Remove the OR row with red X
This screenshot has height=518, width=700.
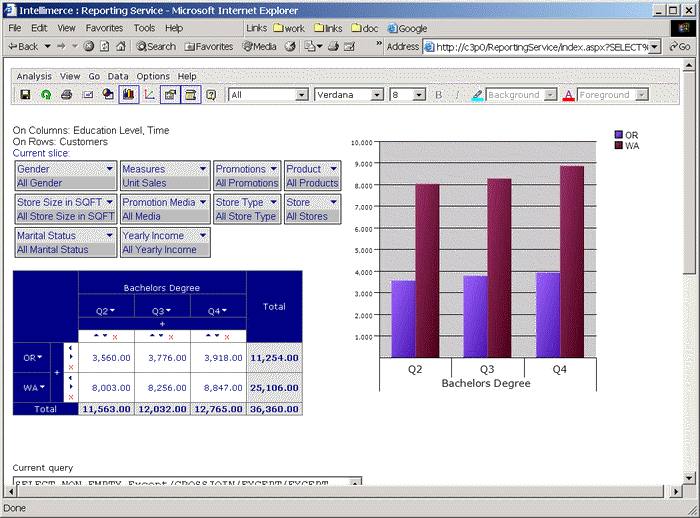tap(71, 367)
